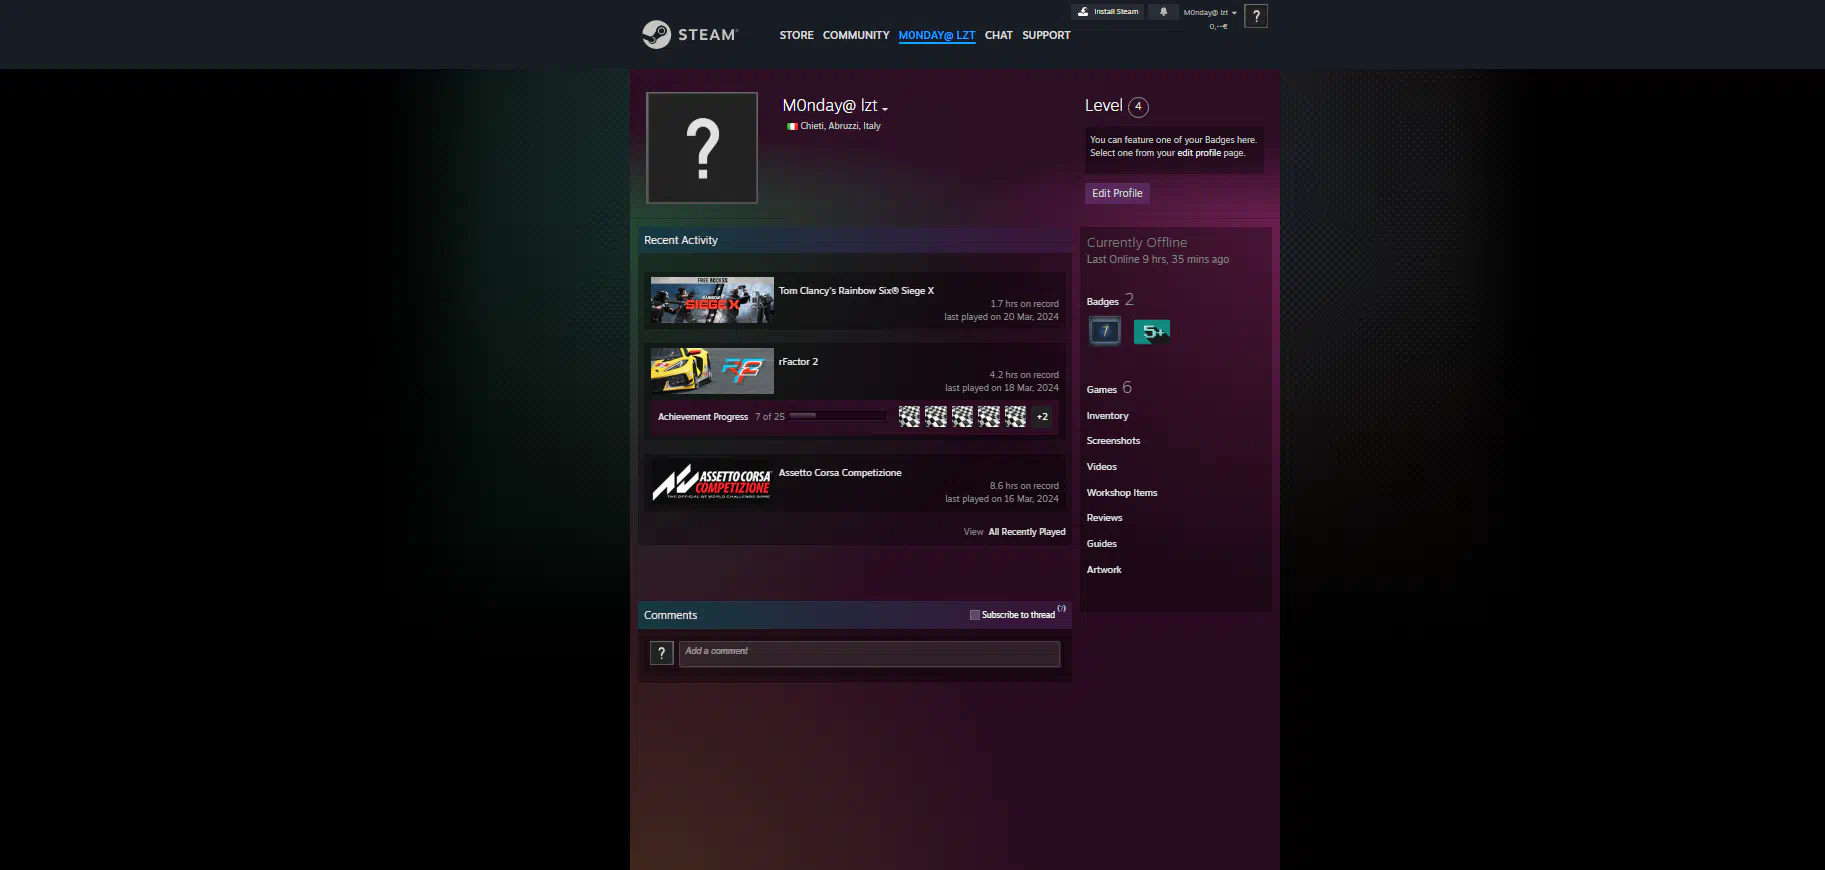Click the +2 more achievements box
1825x870 pixels.
pos(1042,417)
